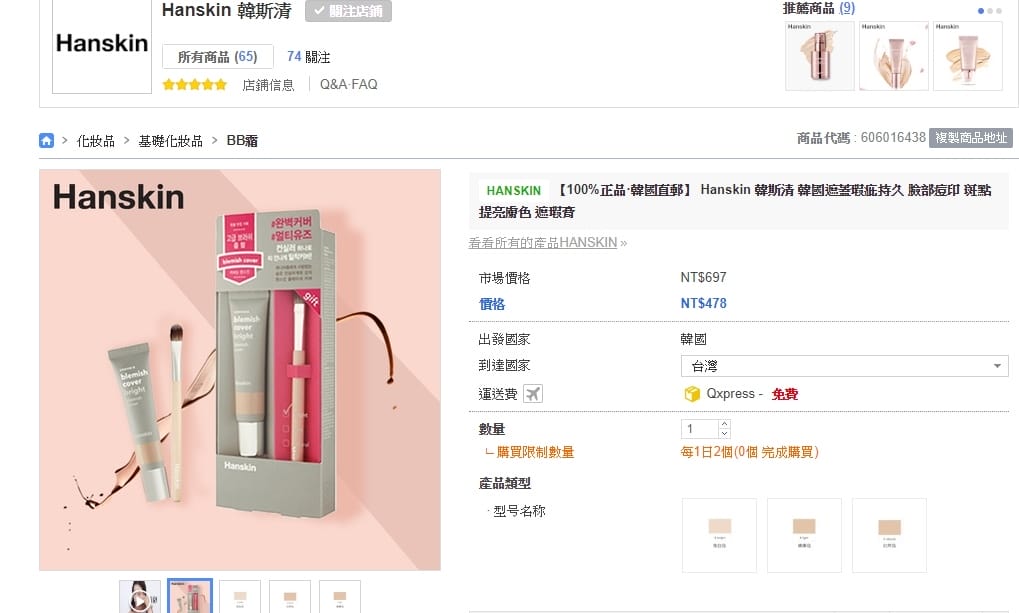Click the 所有商品 (65) button
This screenshot has height=613, width=1019.
click(x=218, y=56)
